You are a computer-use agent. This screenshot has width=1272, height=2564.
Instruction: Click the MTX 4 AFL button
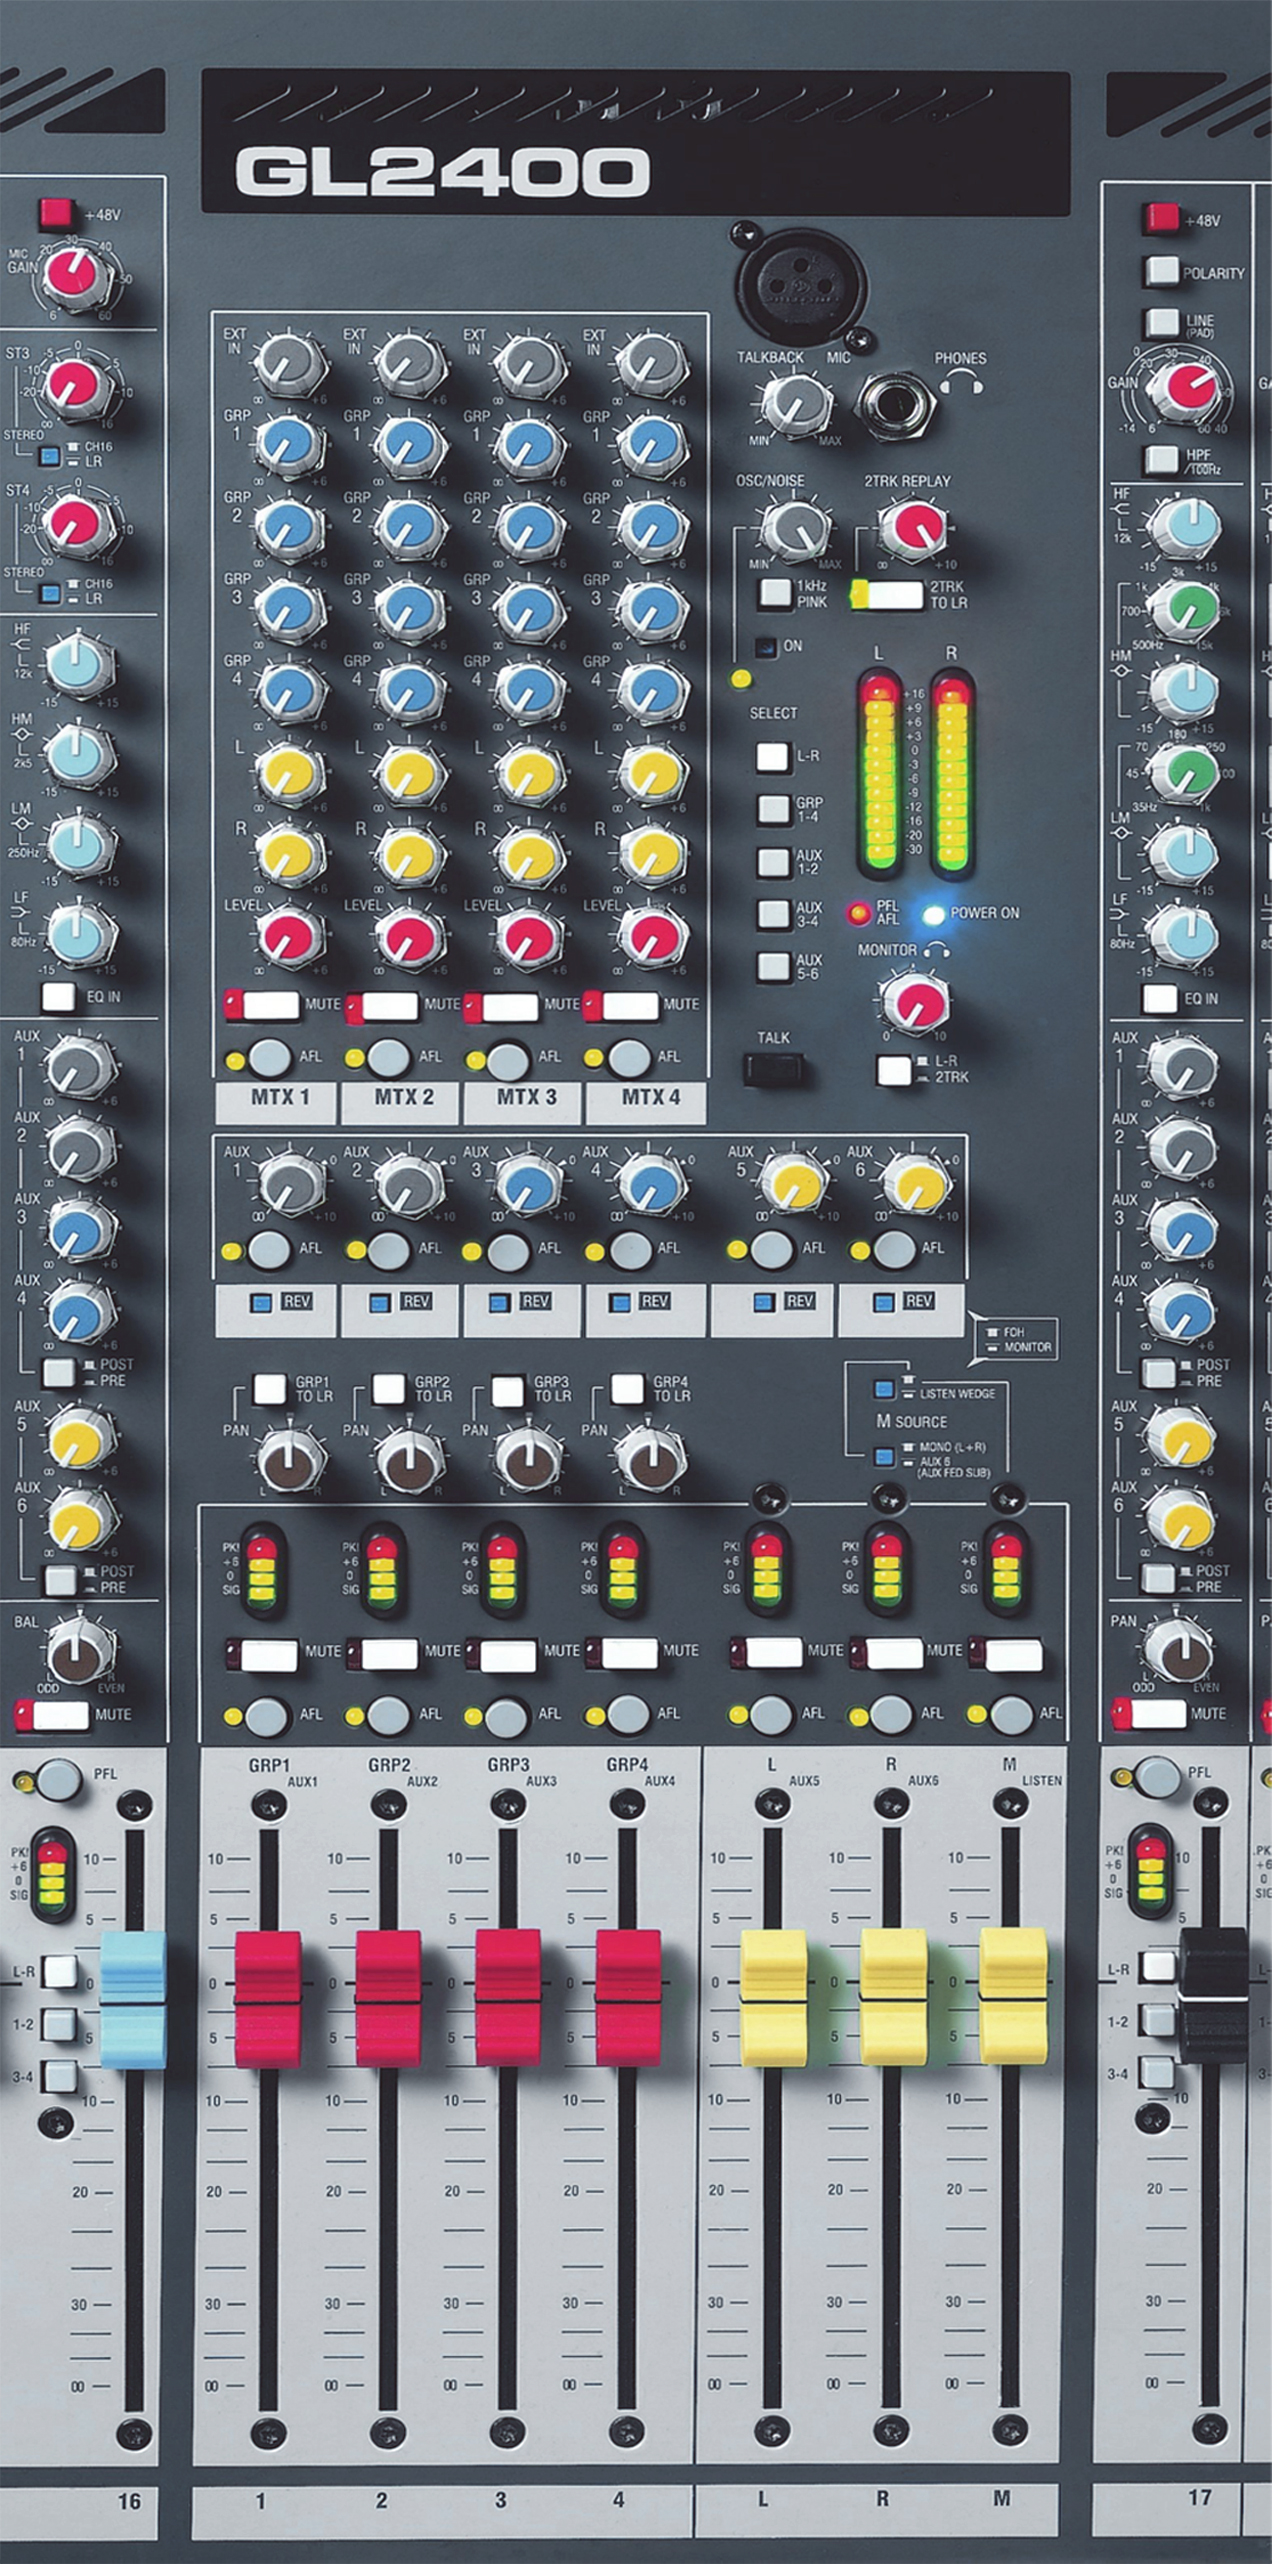629,1056
